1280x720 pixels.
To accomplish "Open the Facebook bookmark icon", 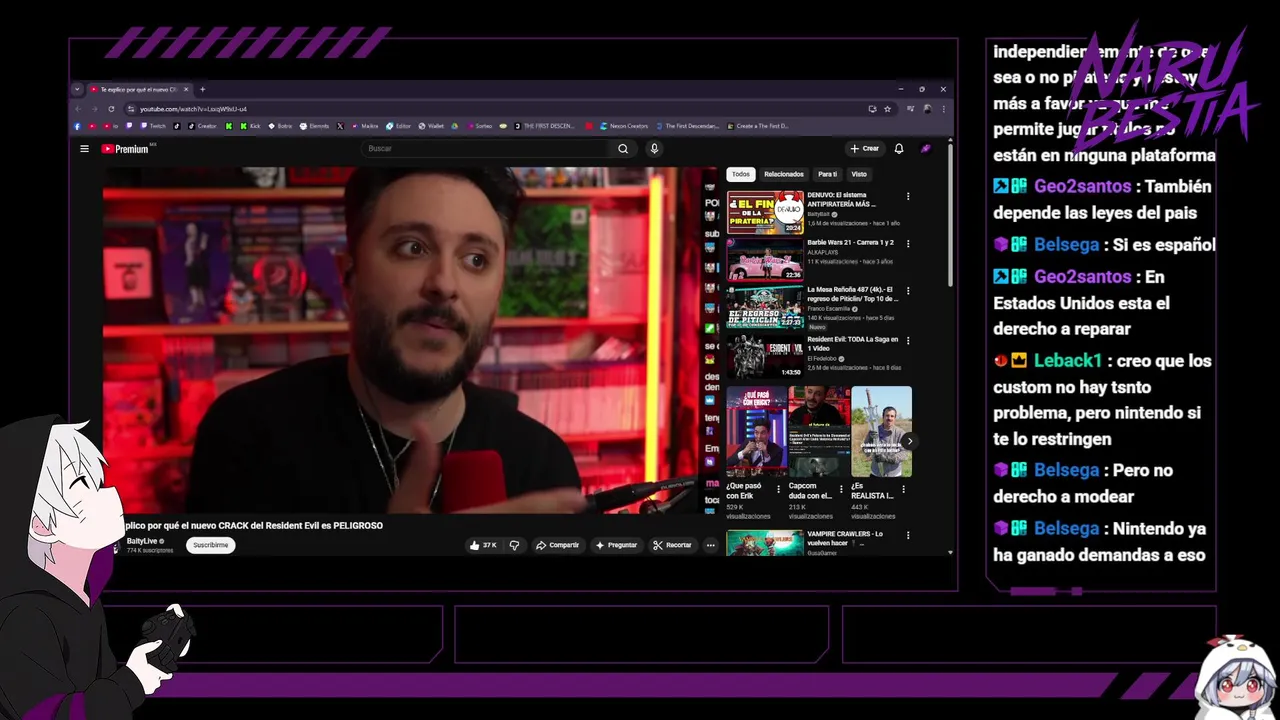I will (x=78, y=126).
